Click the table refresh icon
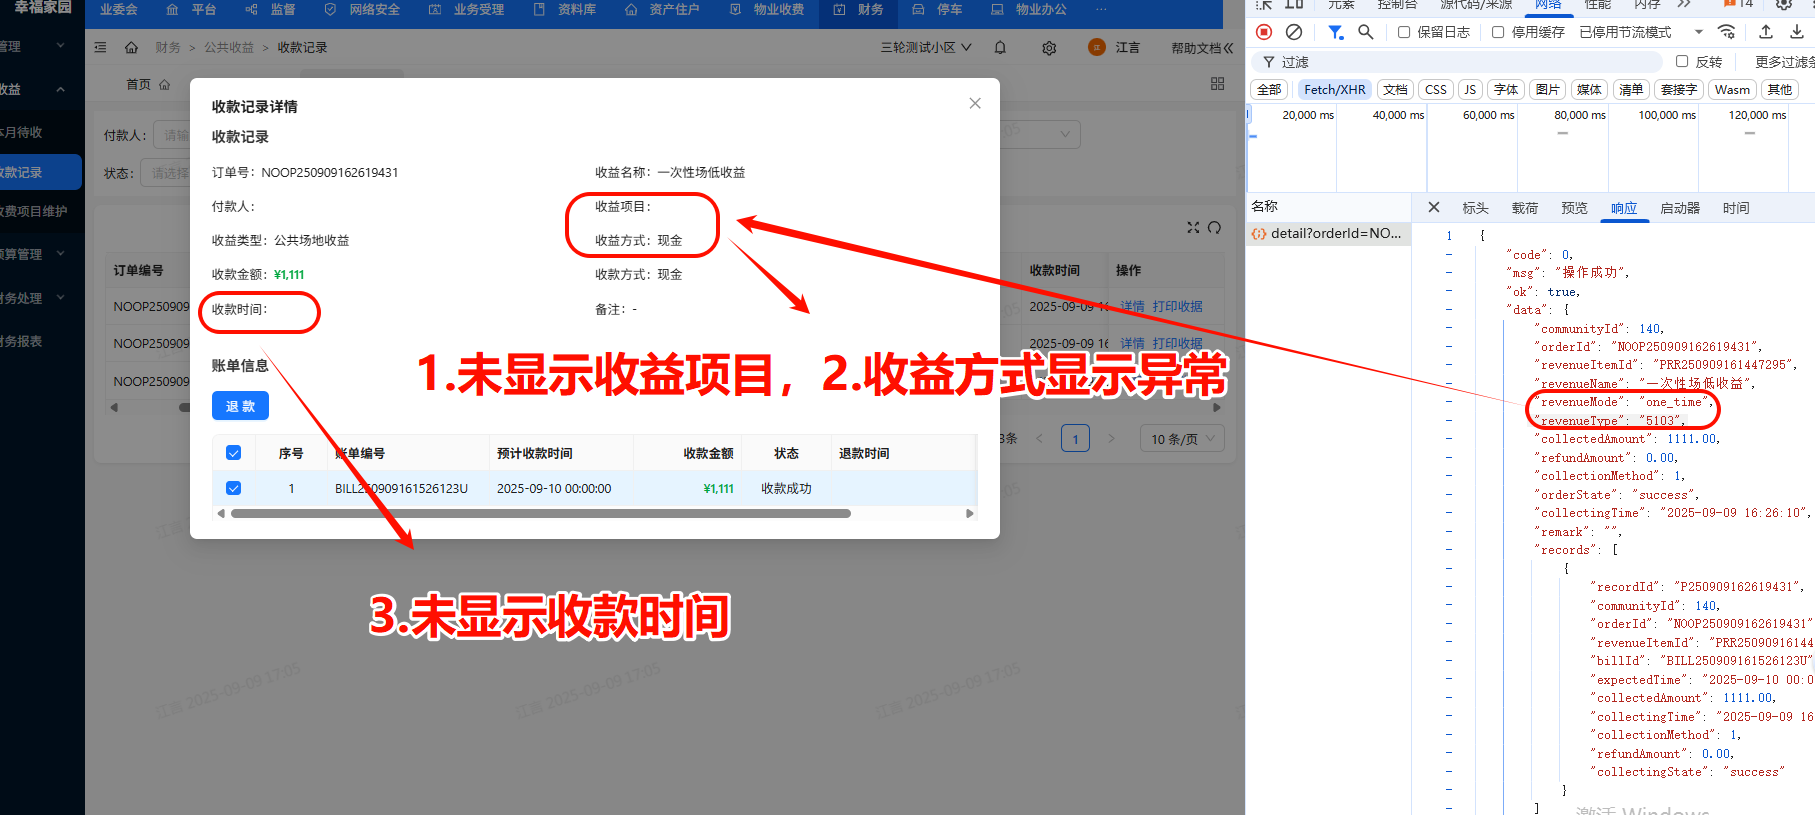1815x815 pixels. 1214,228
